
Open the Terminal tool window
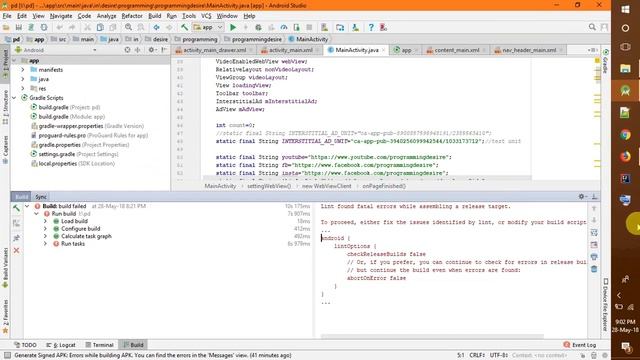100,345
